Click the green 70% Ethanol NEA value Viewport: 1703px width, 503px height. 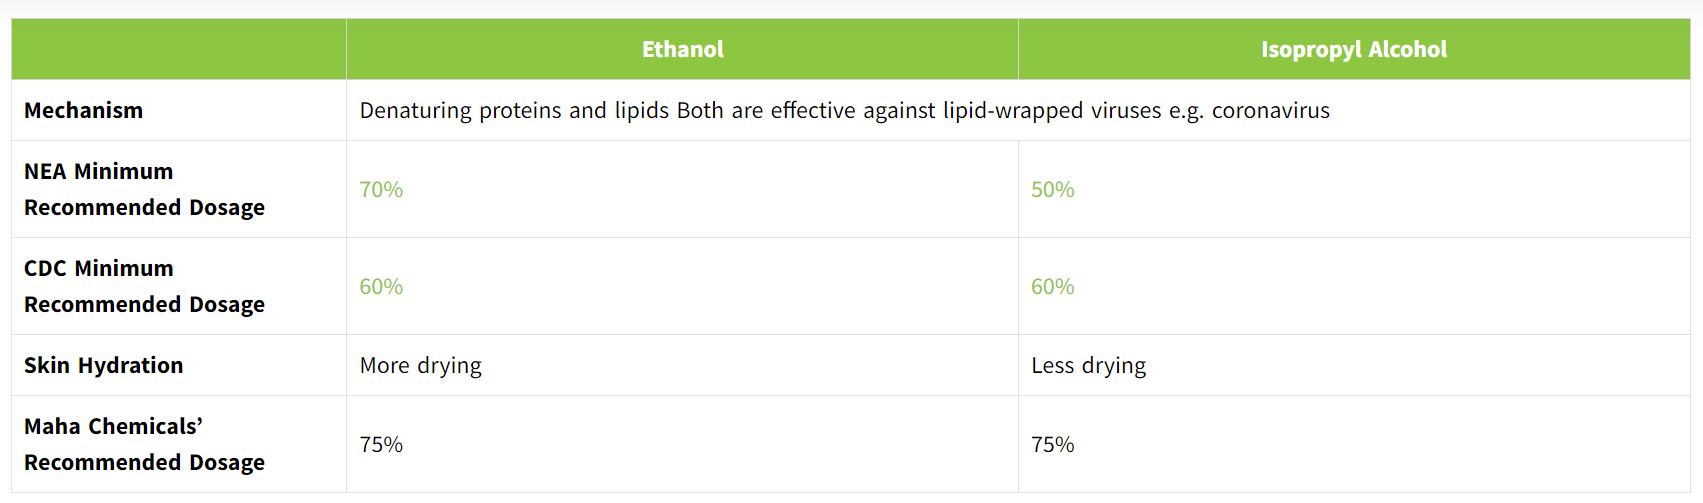point(381,189)
